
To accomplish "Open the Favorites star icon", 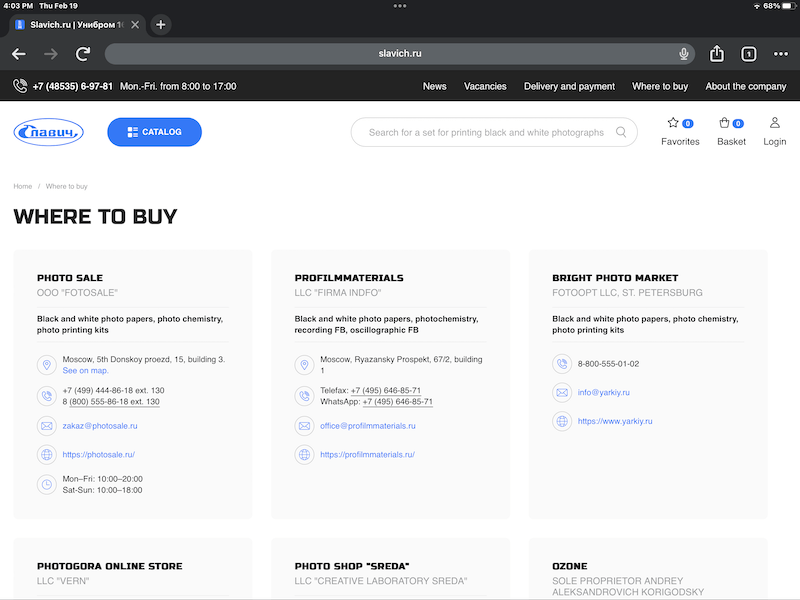I will [x=673, y=123].
